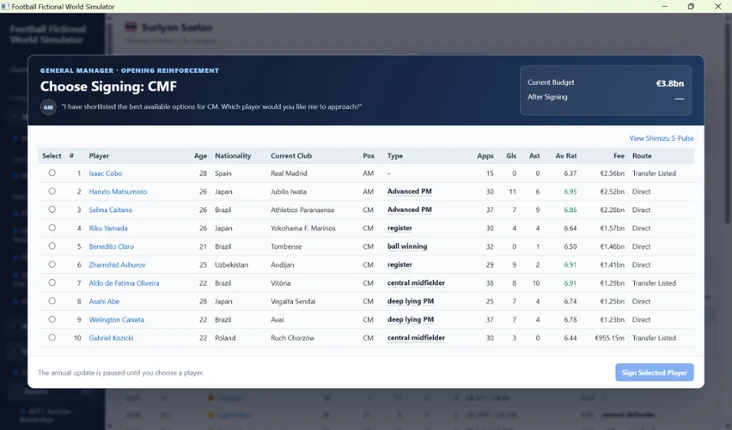The image size is (732, 430).
Task: Select radio for Zhamshid Ashurov
Action: [x=52, y=264]
